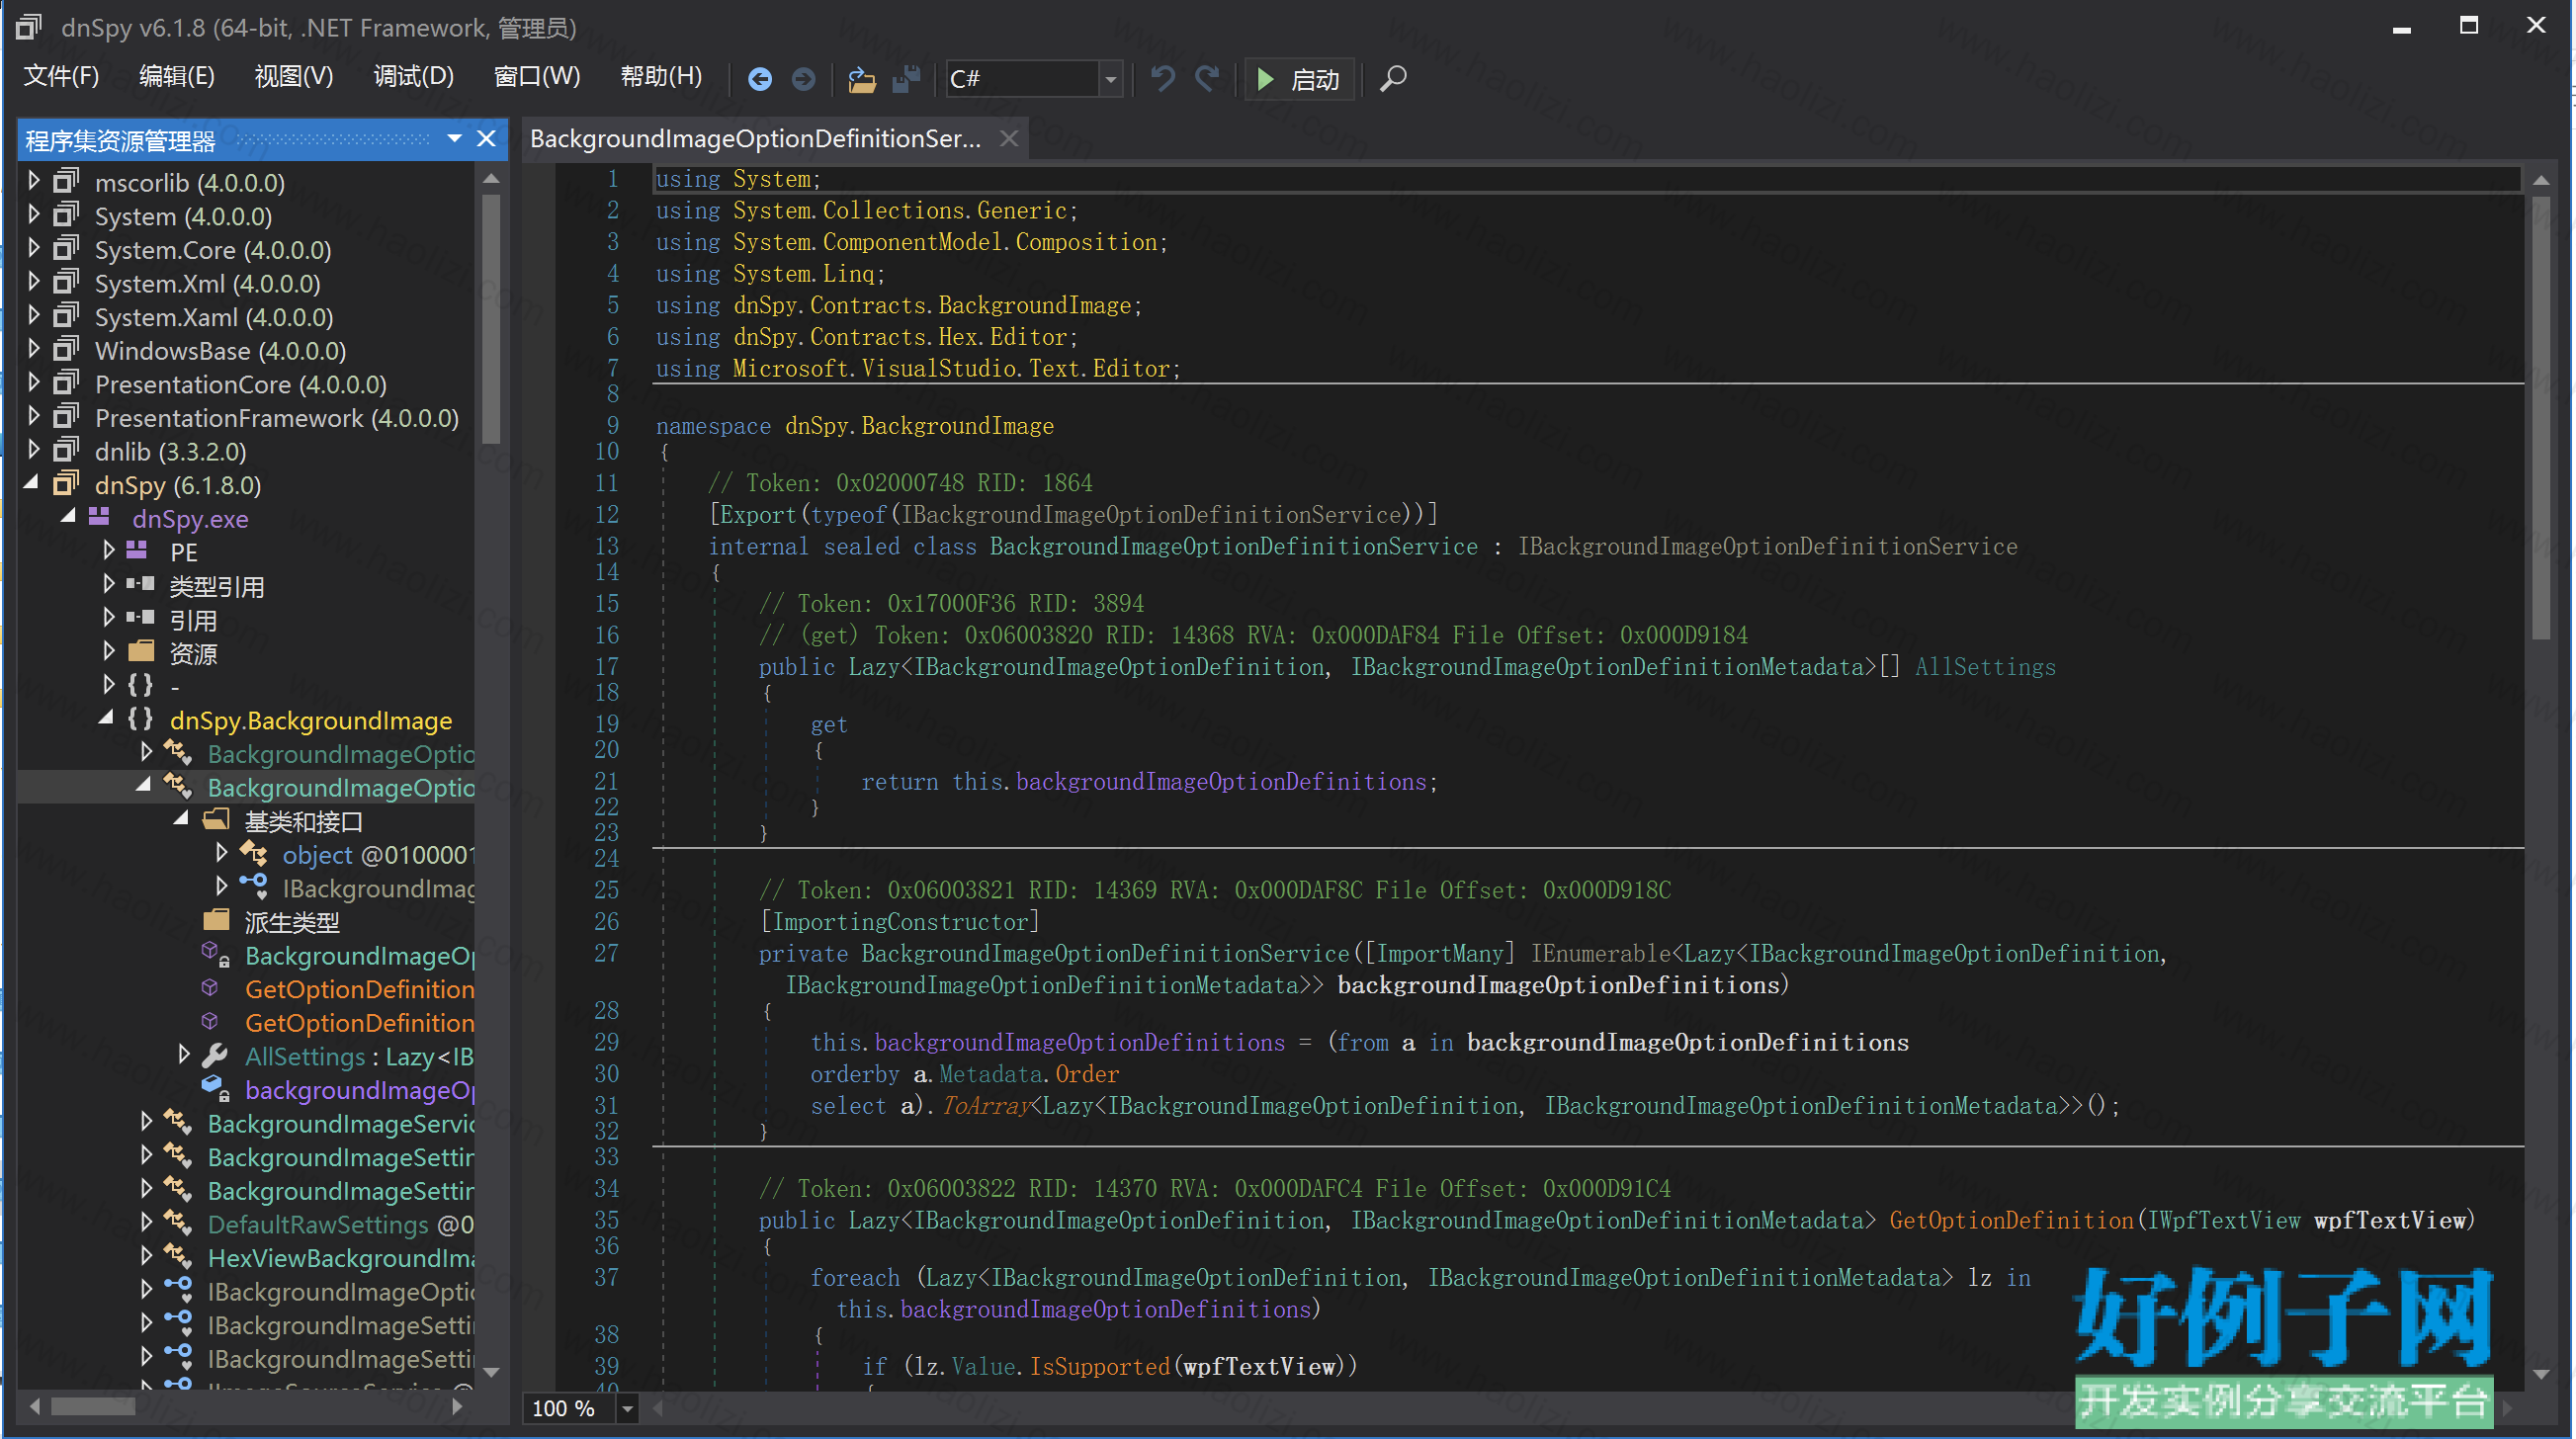Image resolution: width=2576 pixels, height=1439 pixels.
Task: Click the 基类和接口 open folder icon
Action: click(x=216, y=820)
